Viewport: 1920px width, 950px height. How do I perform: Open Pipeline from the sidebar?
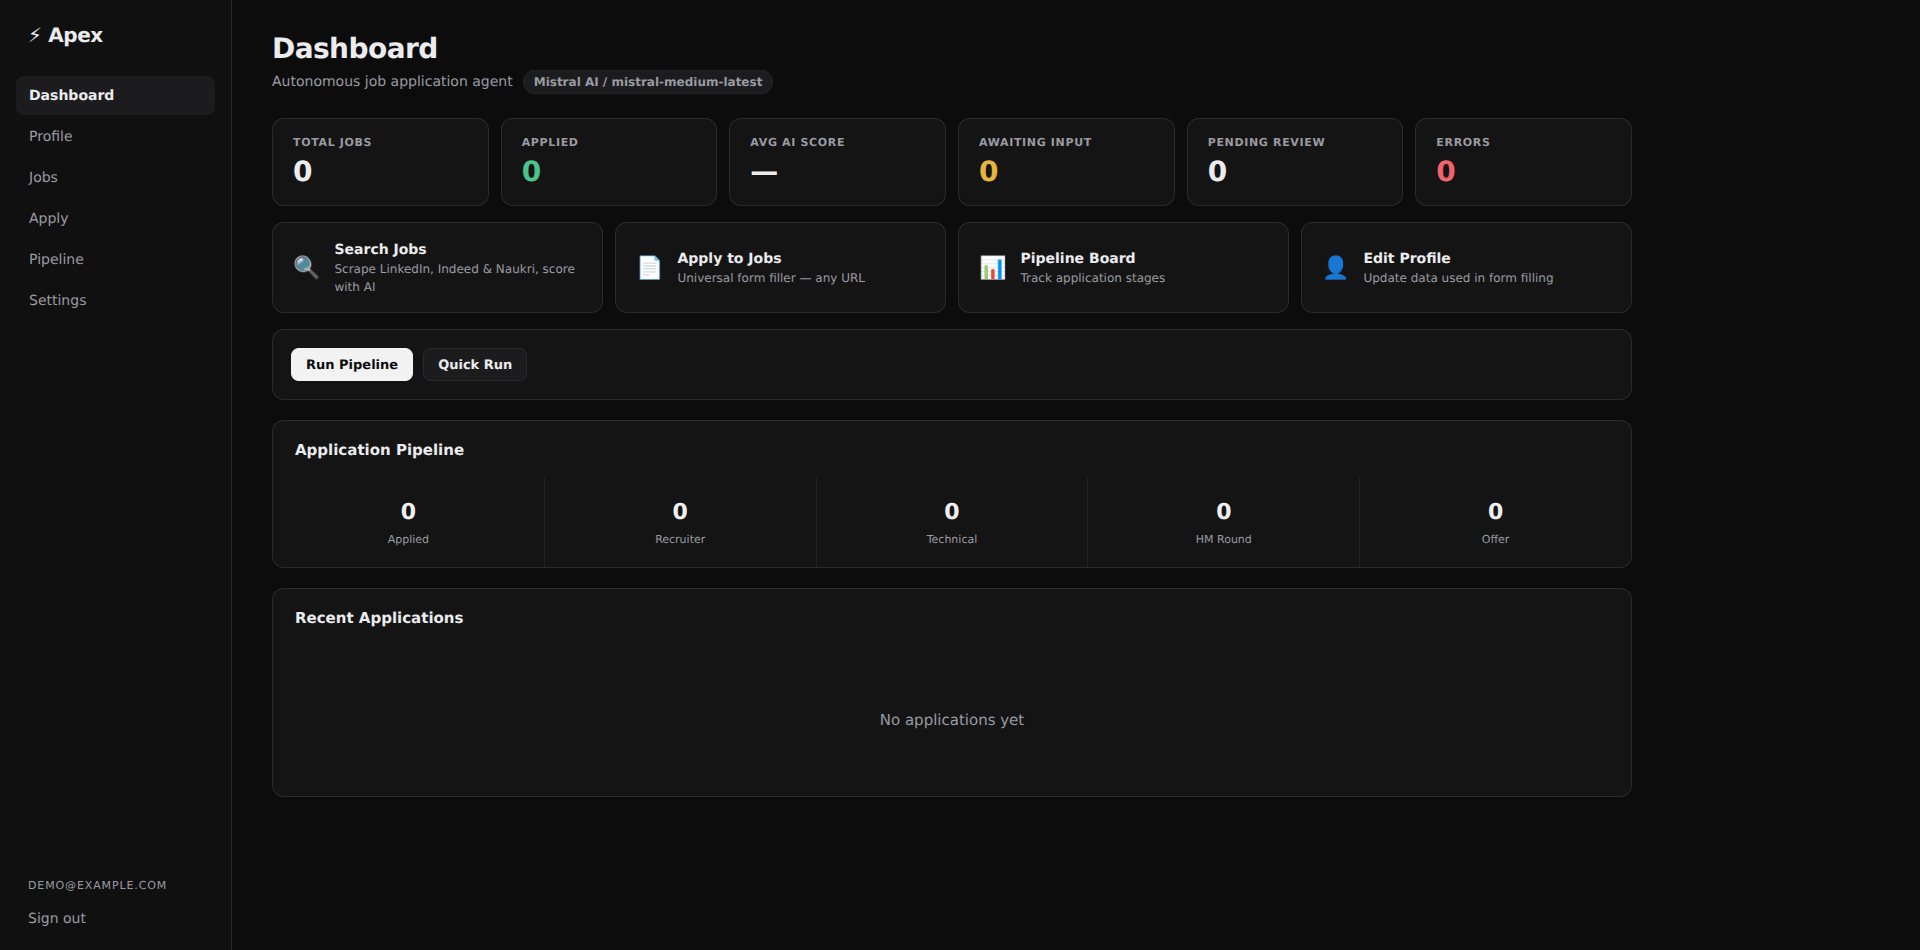pyautogui.click(x=115, y=259)
